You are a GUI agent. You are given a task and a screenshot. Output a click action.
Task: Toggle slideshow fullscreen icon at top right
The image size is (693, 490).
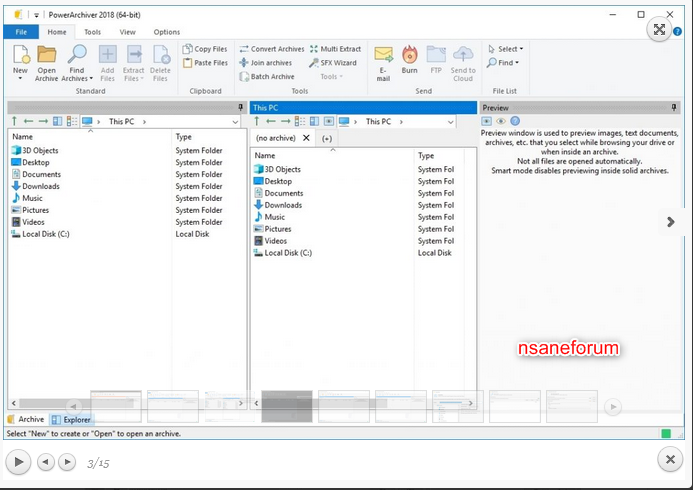pos(659,30)
